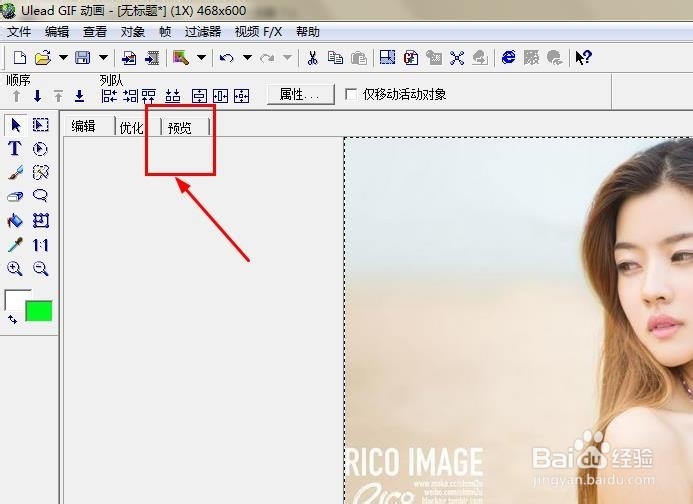
Task: Expand the Save dropdown arrow
Action: 103,57
